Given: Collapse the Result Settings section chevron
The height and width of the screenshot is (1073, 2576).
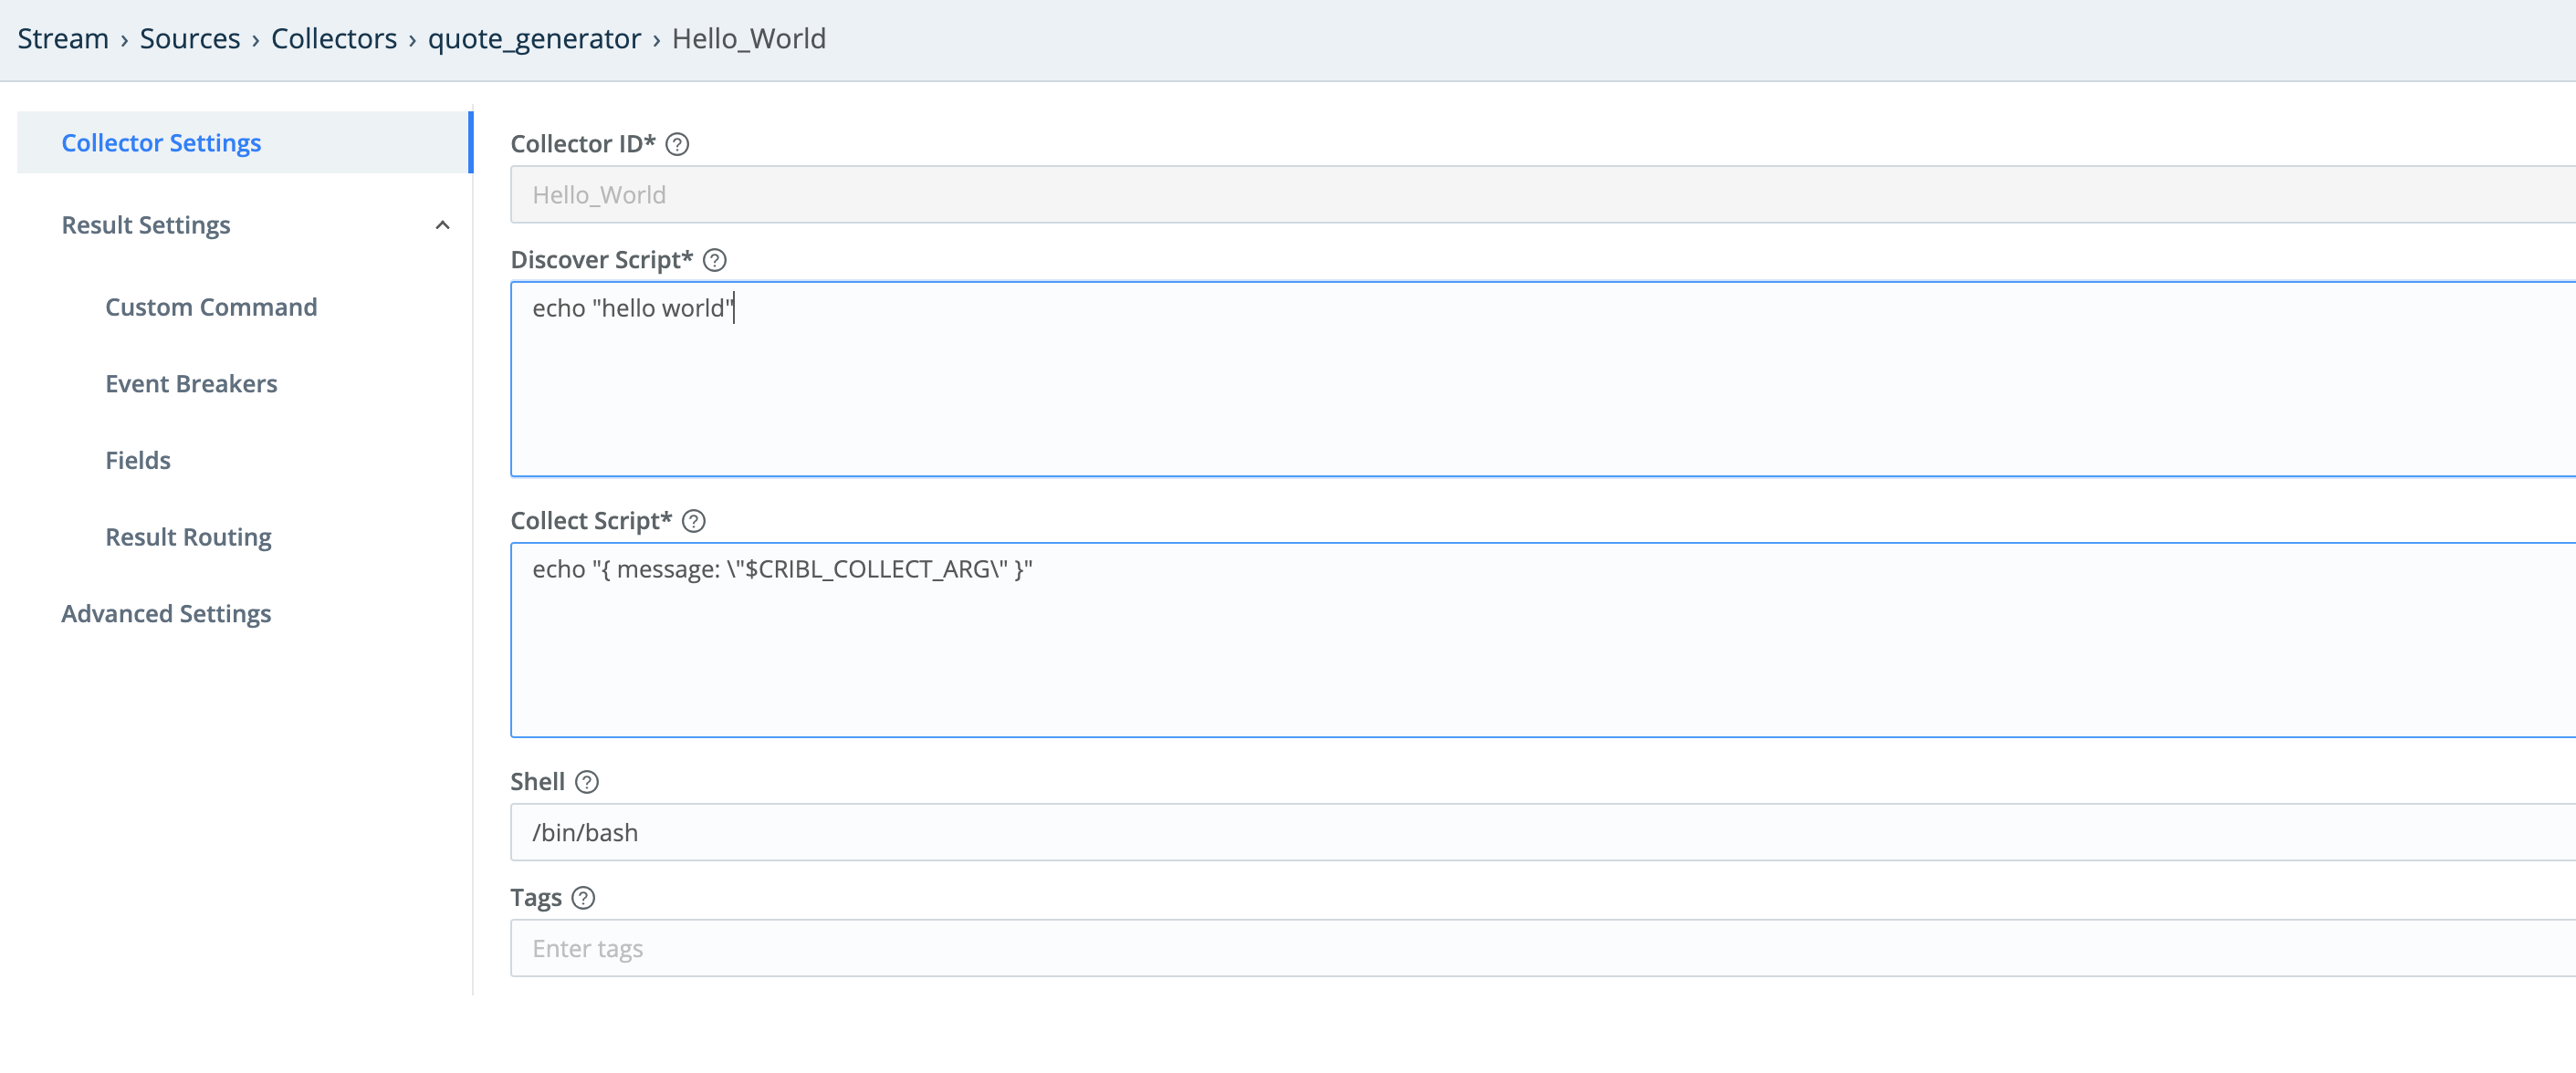Looking at the screenshot, I should (442, 225).
